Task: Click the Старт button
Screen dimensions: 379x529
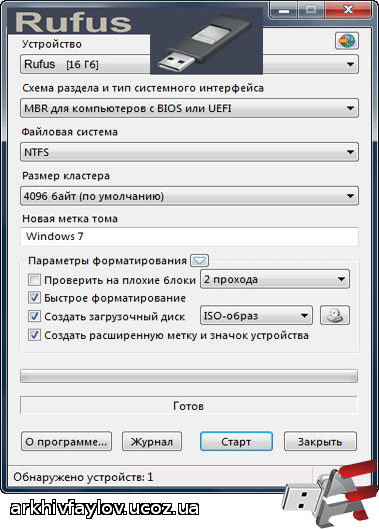Action: click(236, 441)
